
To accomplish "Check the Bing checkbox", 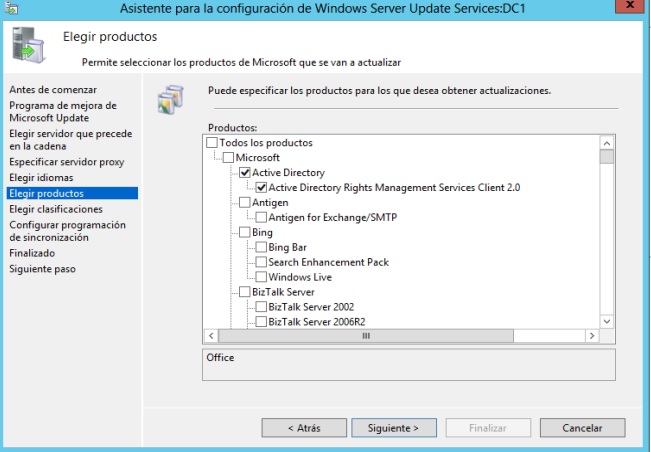I will pos(245,232).
